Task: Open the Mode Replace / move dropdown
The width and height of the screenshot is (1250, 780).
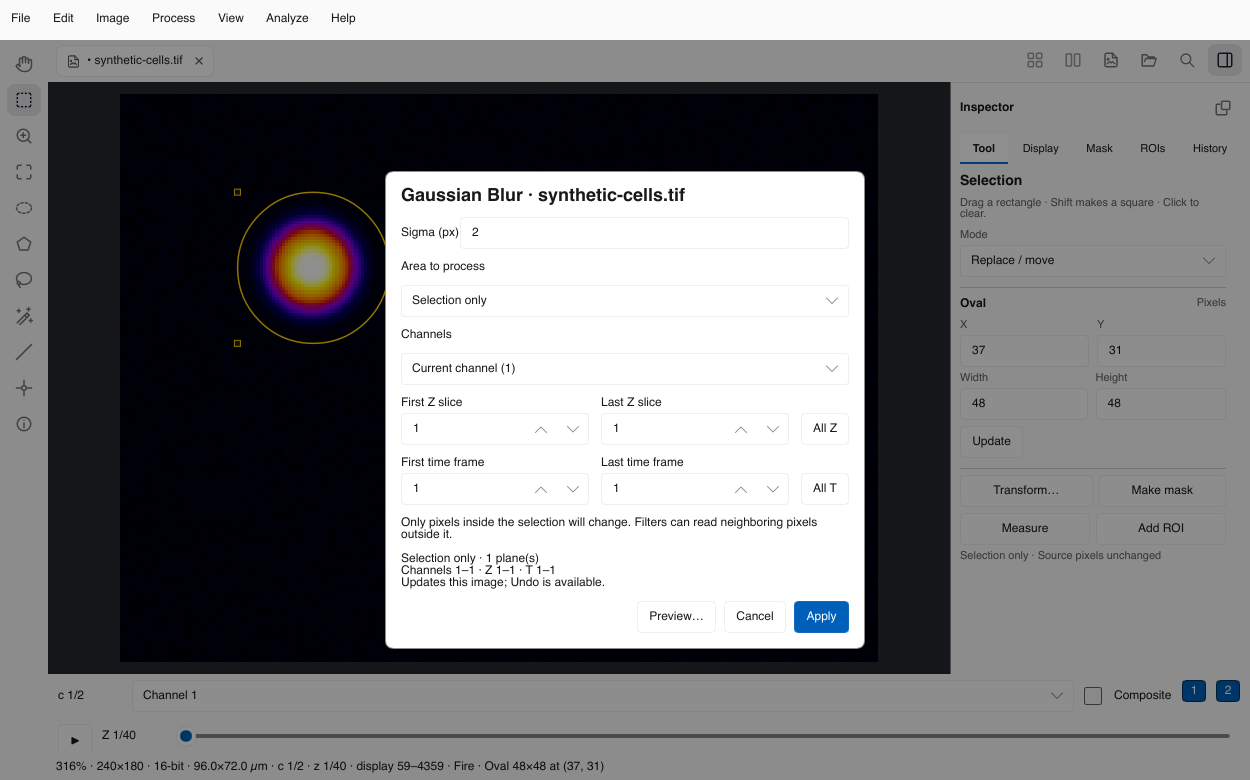Action: click(x=1093, y=261)
